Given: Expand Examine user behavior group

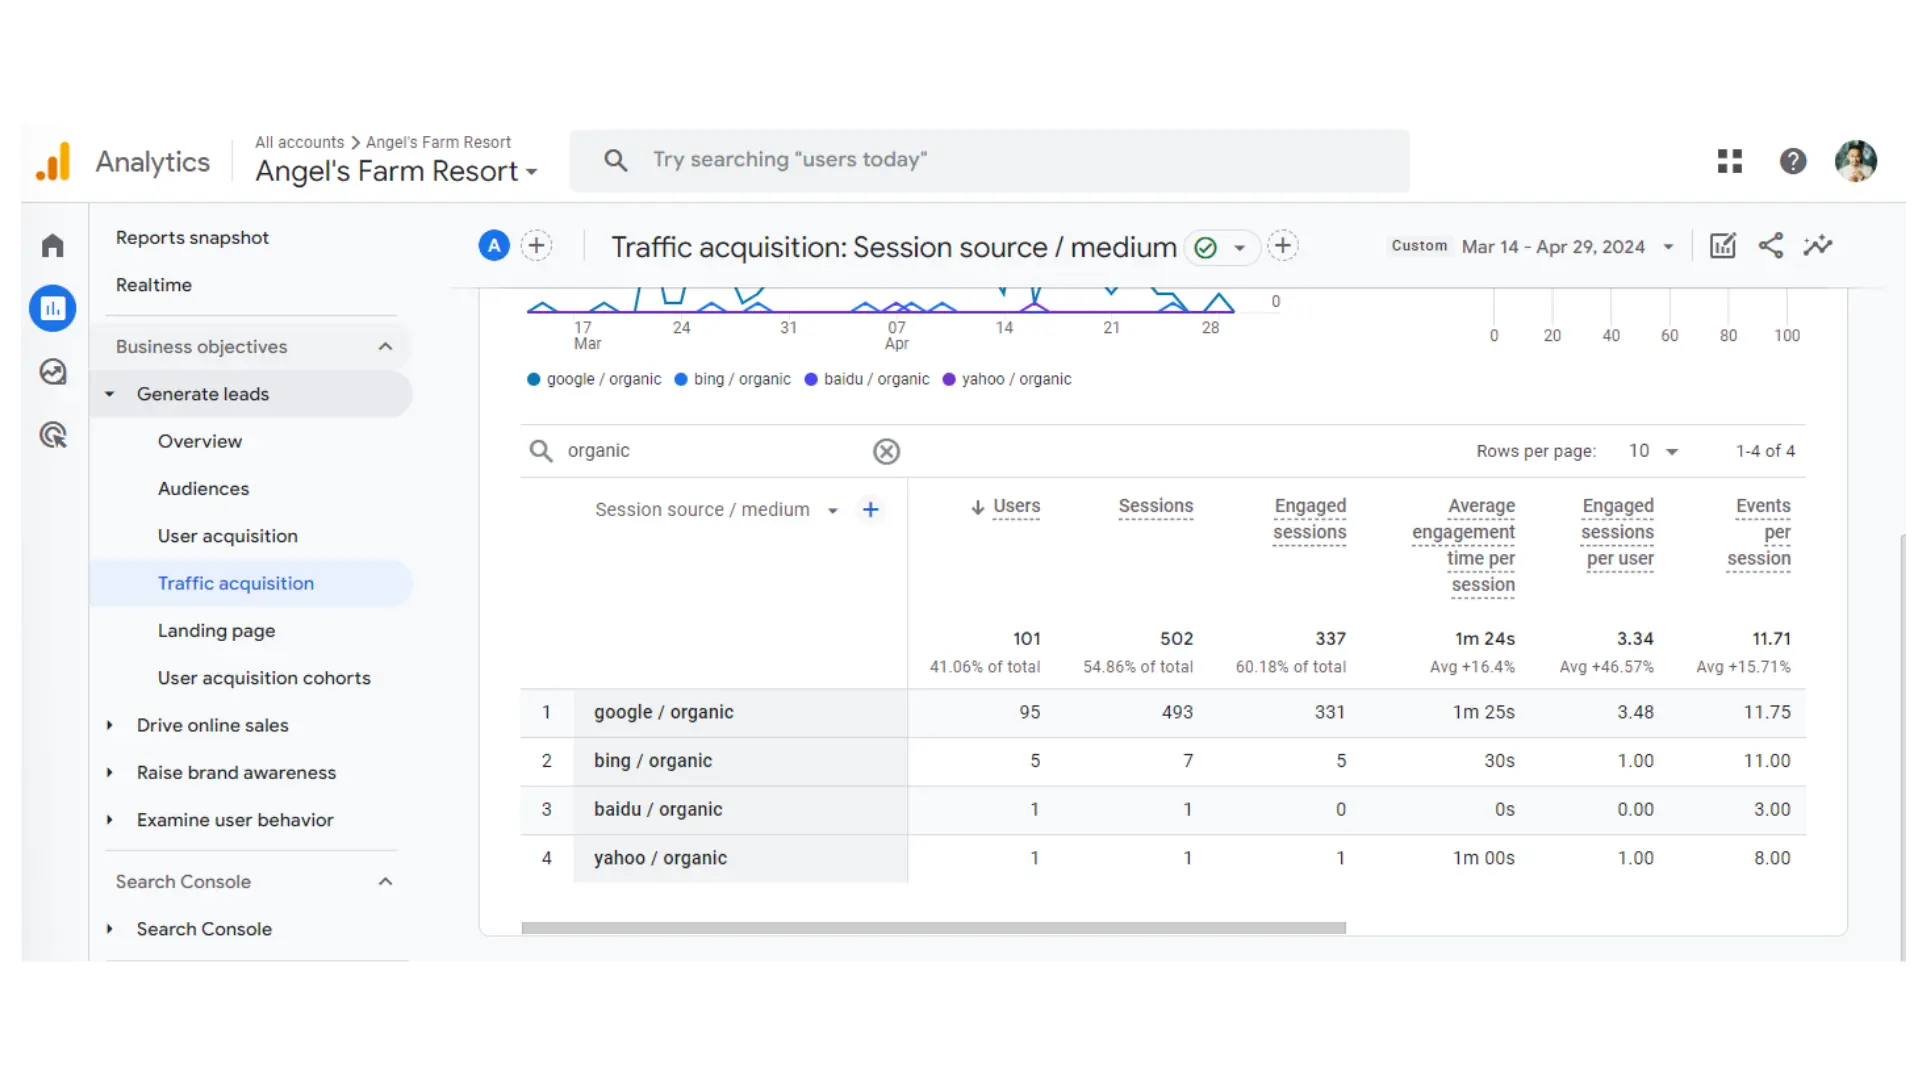Looking at the screenshot, I should click(x=110, y=820).
